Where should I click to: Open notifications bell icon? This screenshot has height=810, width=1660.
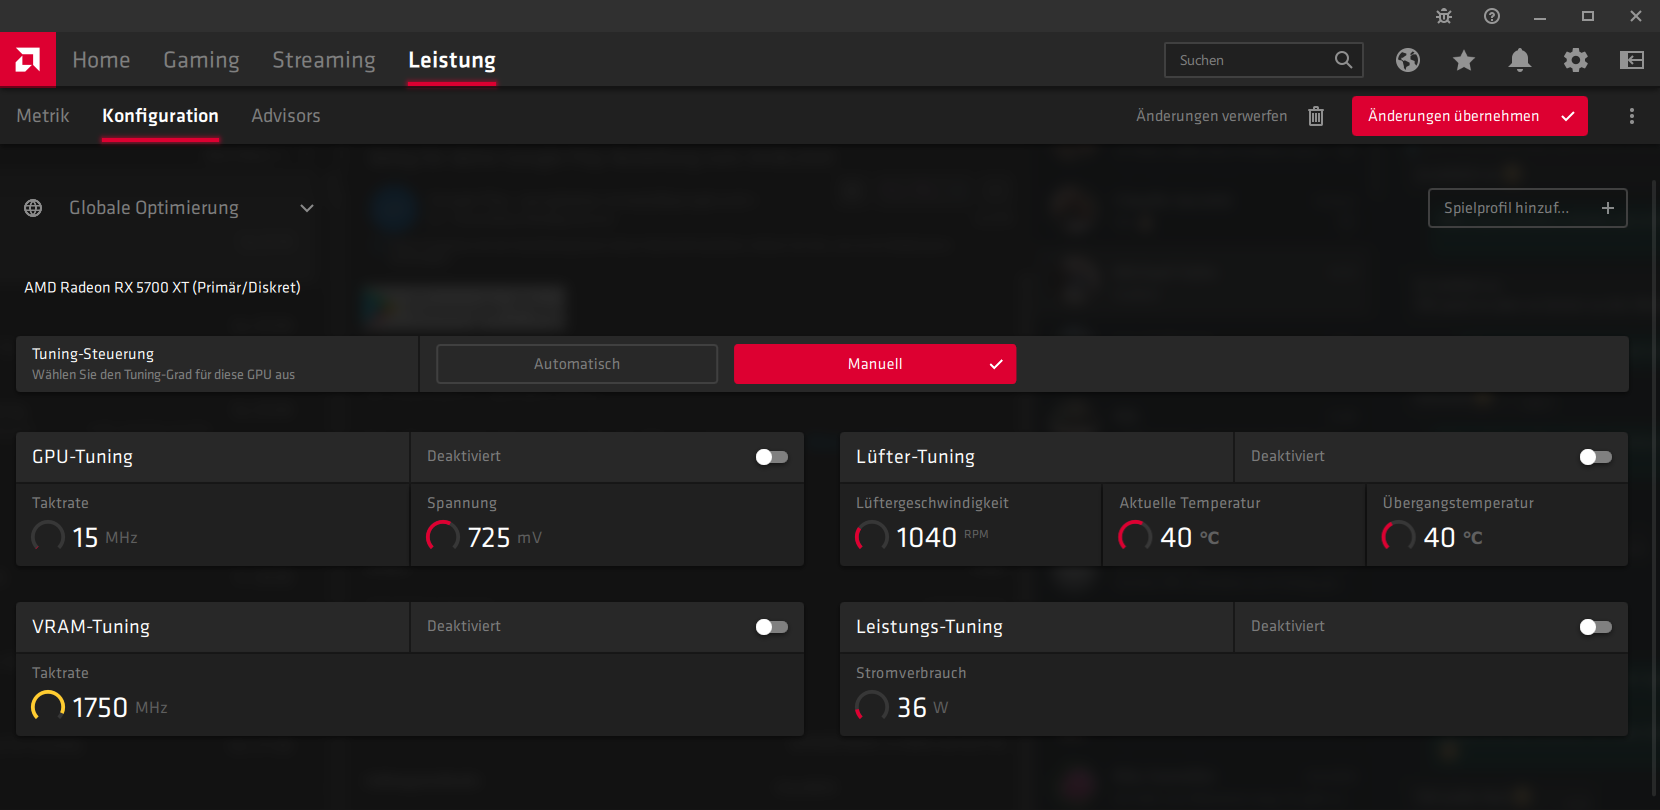pyautogui.click(x=1520, y=60)
